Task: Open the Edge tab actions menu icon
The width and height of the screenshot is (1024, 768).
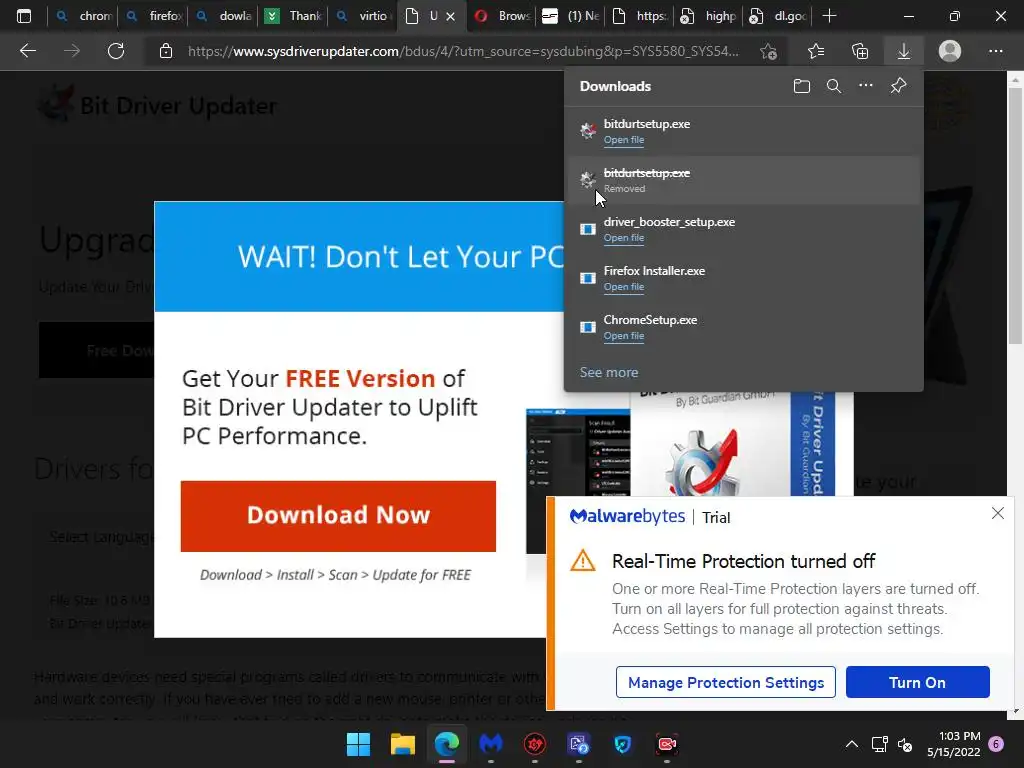Action: 24,16
